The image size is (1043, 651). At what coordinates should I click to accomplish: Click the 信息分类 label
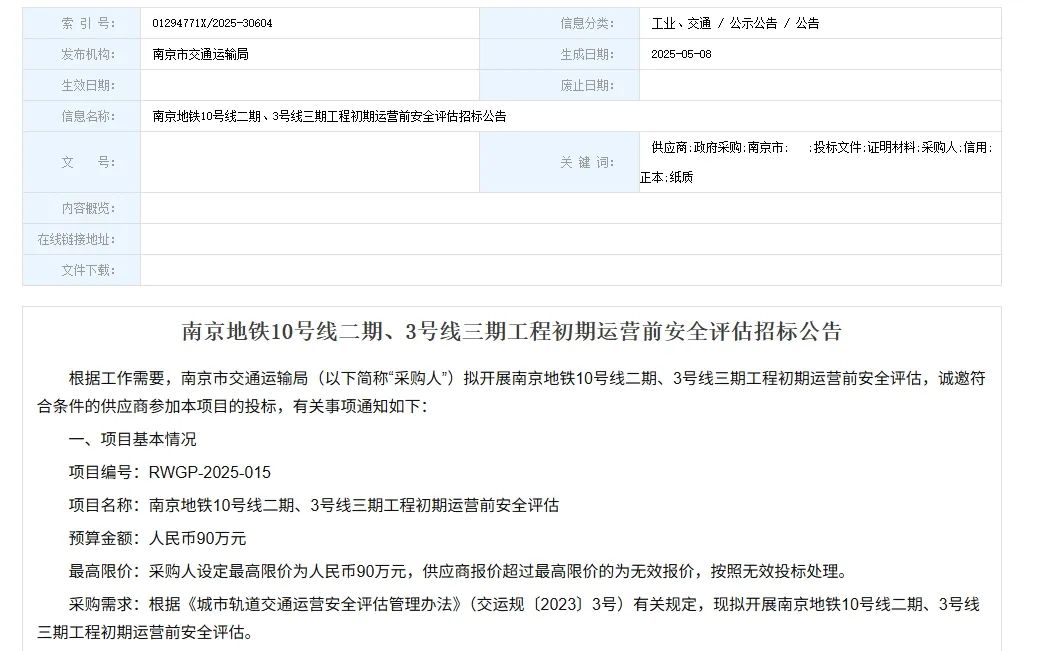pos(587,23)
